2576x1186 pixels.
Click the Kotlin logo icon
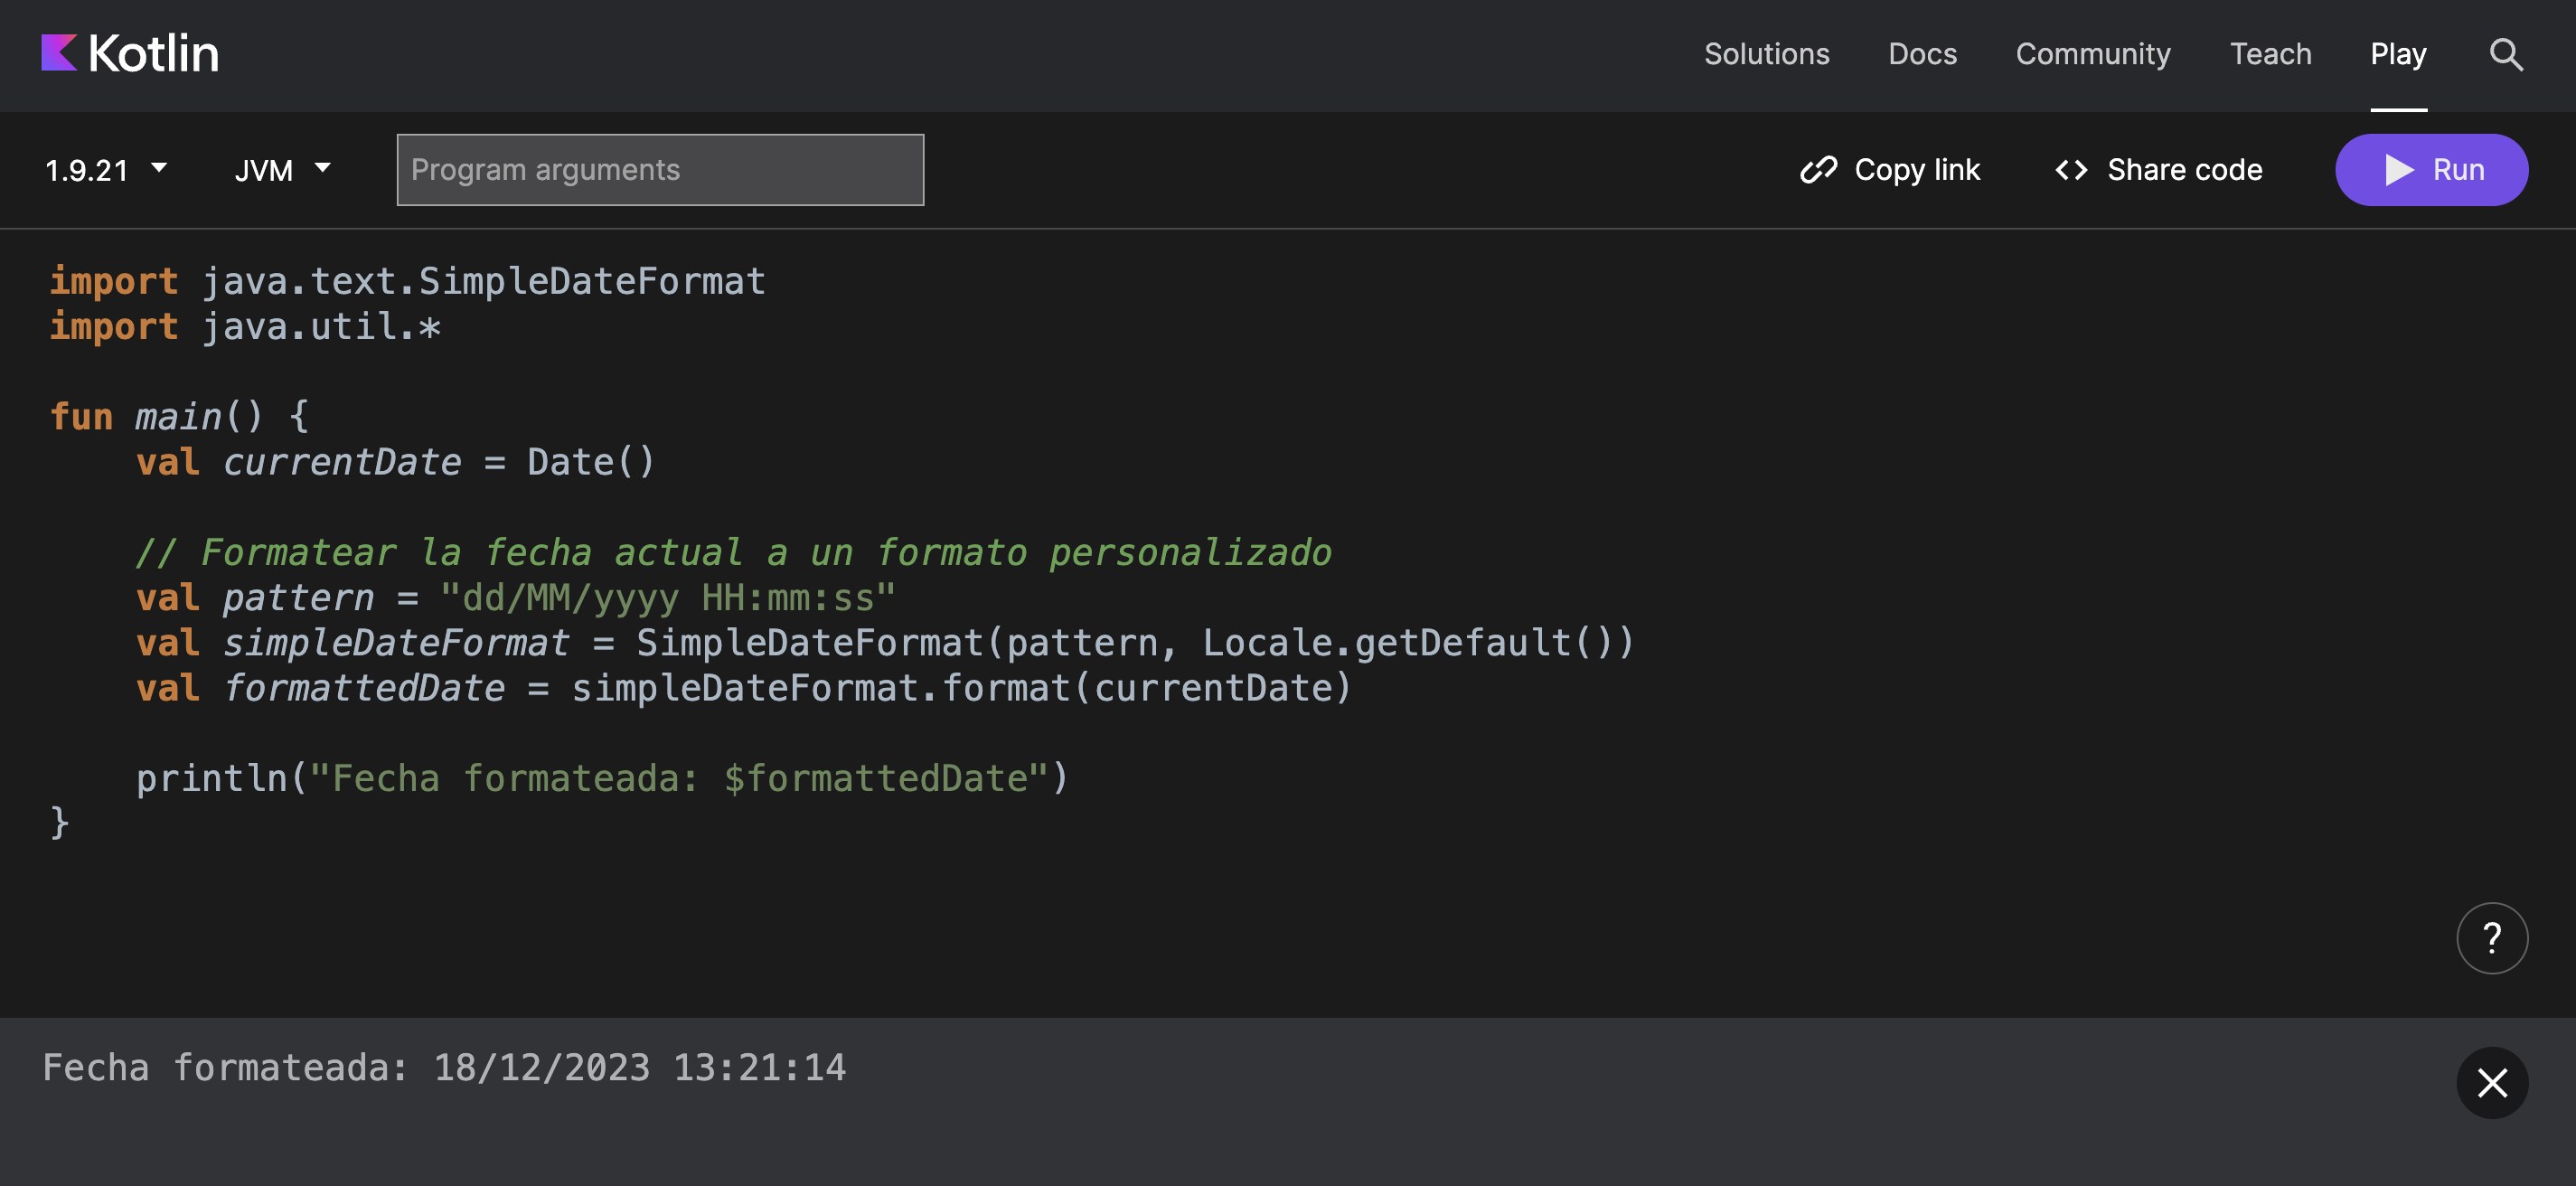point(59,53)
